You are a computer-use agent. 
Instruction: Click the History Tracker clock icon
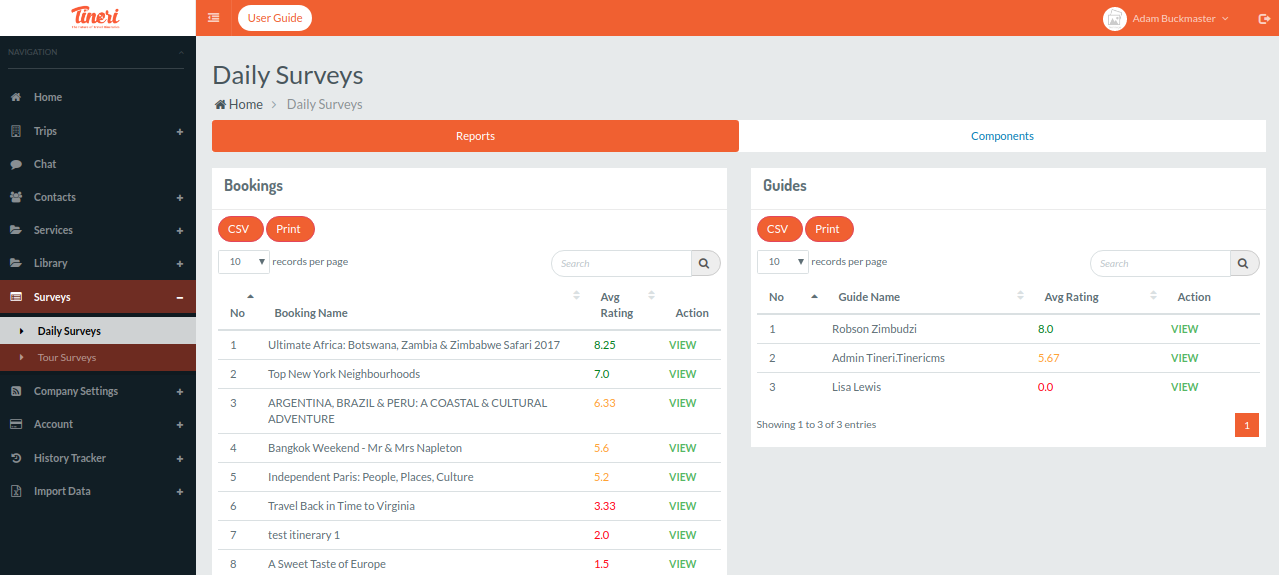click(16, 458)
